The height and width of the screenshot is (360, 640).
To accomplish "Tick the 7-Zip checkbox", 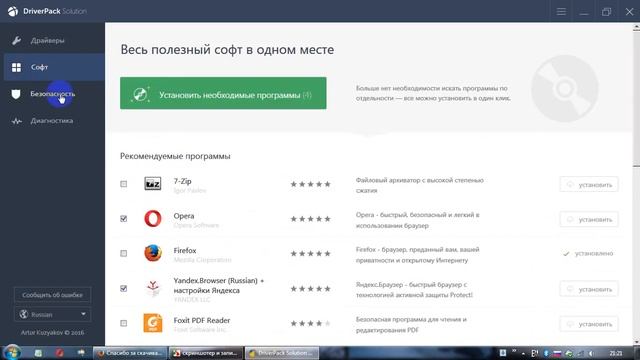I will [124, 184].
